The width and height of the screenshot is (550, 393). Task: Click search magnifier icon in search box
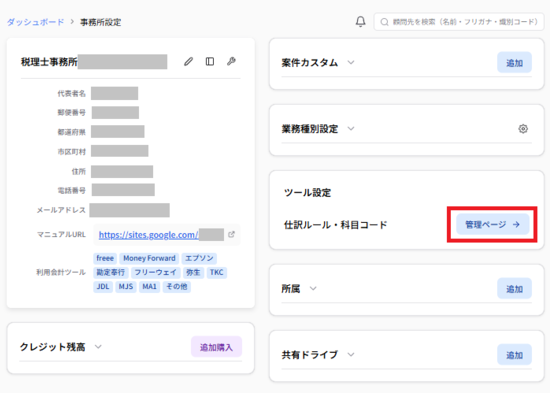384,22
